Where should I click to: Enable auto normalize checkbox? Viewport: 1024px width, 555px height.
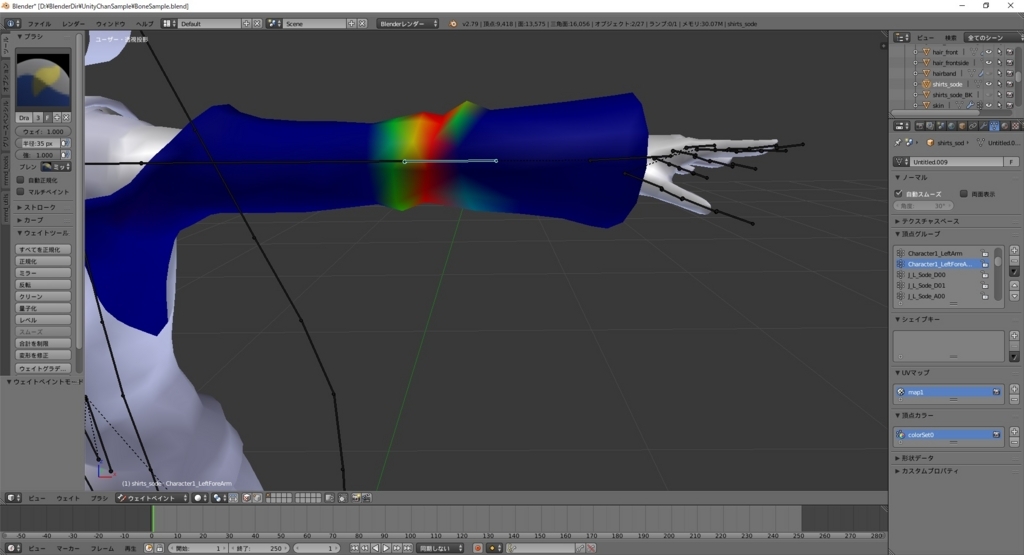pos(20,180)
